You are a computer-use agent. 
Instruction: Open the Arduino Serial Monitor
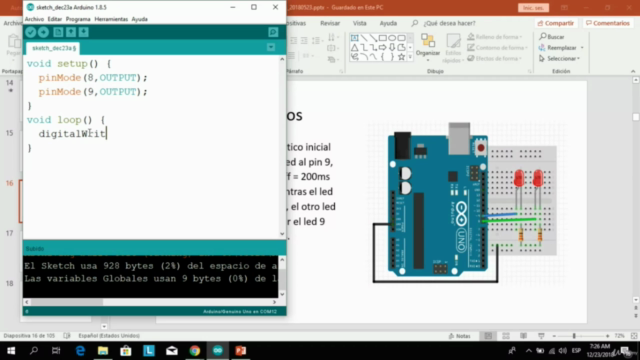[x=273, y=32]
